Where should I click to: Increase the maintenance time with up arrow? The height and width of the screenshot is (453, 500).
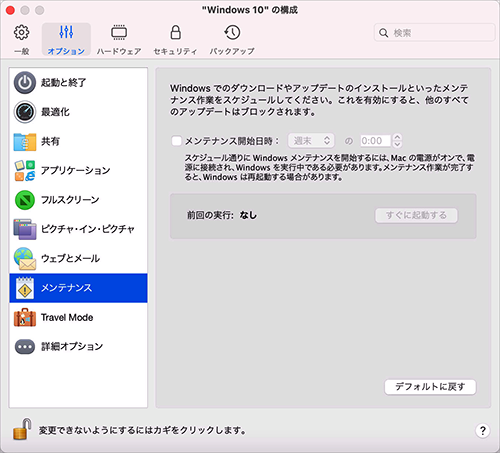(397, 137)
